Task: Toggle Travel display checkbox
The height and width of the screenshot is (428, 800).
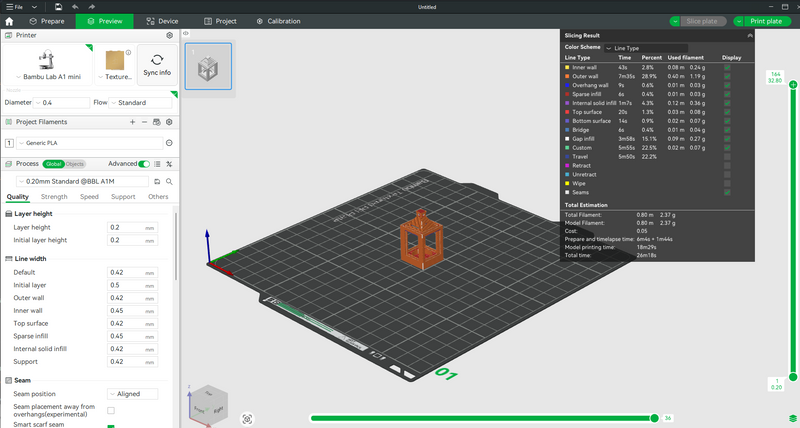Action: [x=727, y=157]
